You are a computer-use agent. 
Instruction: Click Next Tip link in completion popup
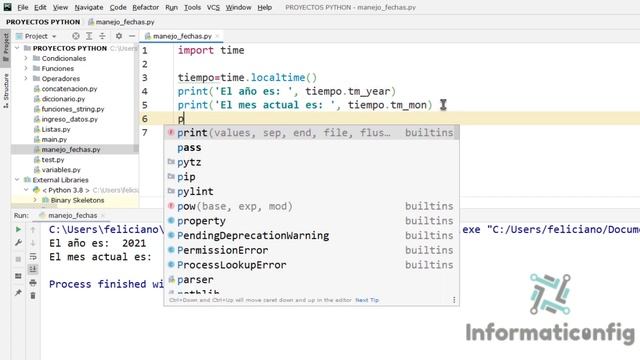click(367, 300)
